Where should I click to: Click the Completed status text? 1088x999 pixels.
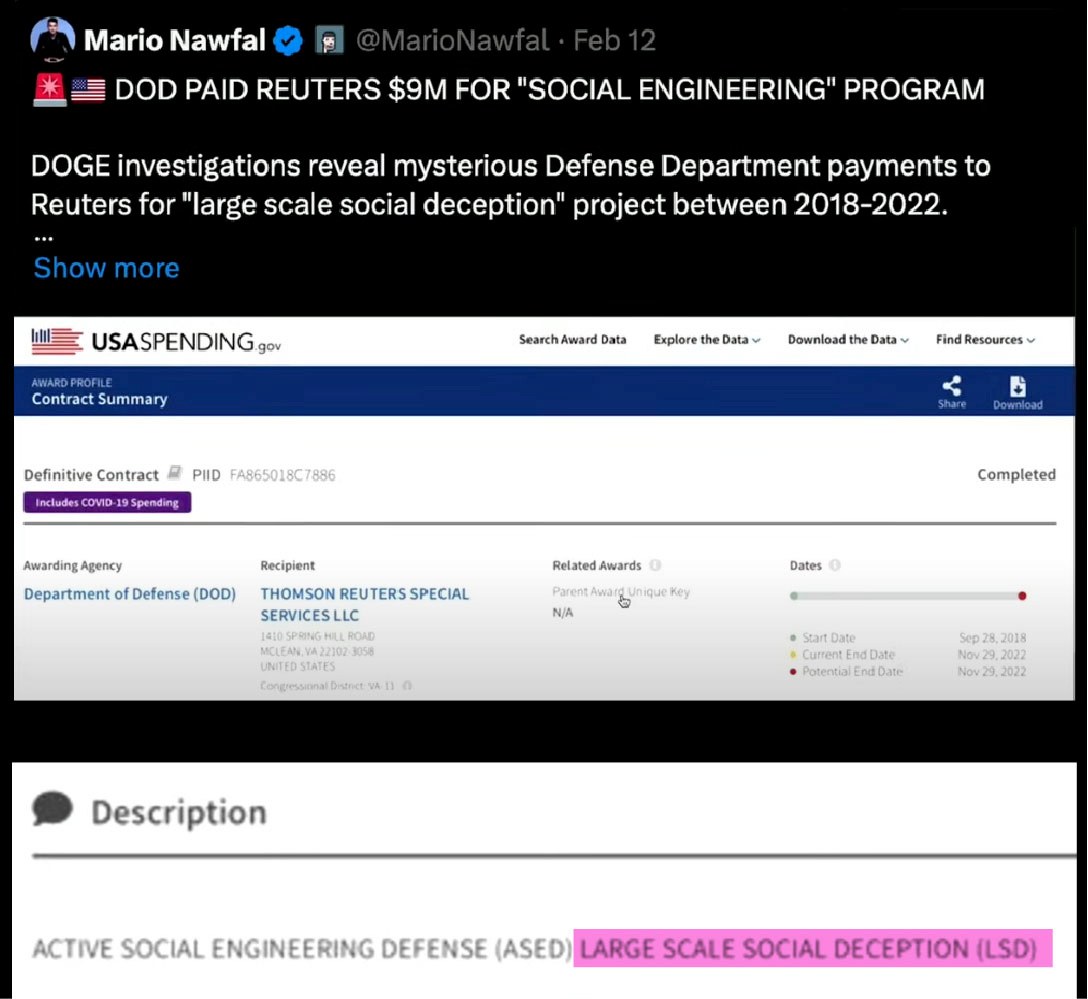point(1017,475)
